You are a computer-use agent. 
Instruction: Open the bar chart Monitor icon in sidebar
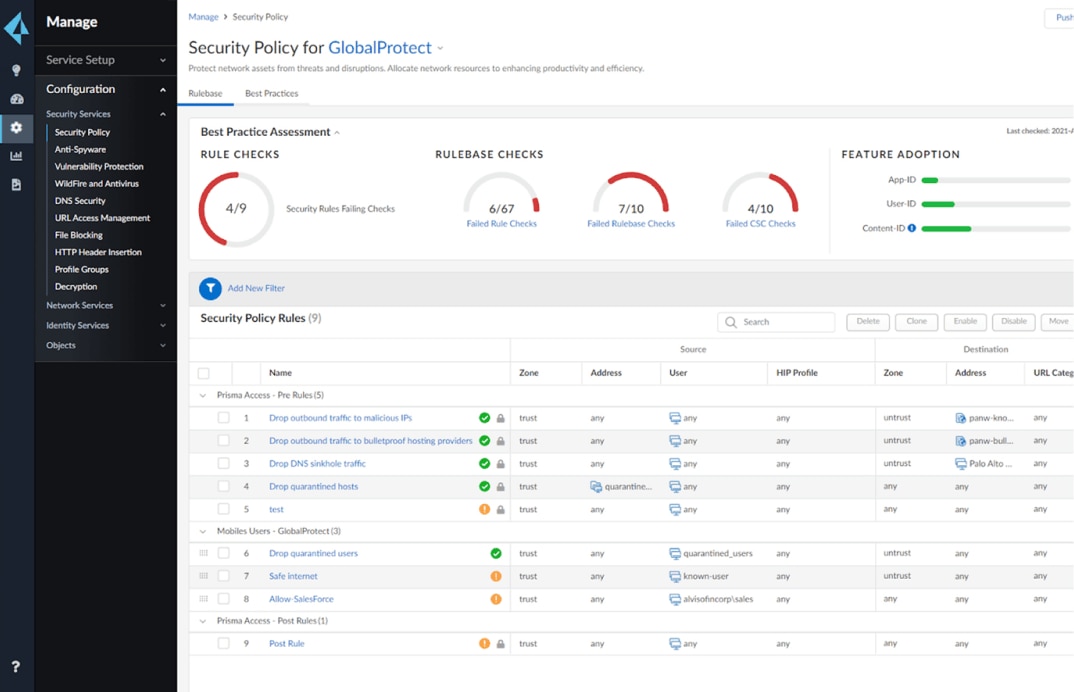pos(16,155)
